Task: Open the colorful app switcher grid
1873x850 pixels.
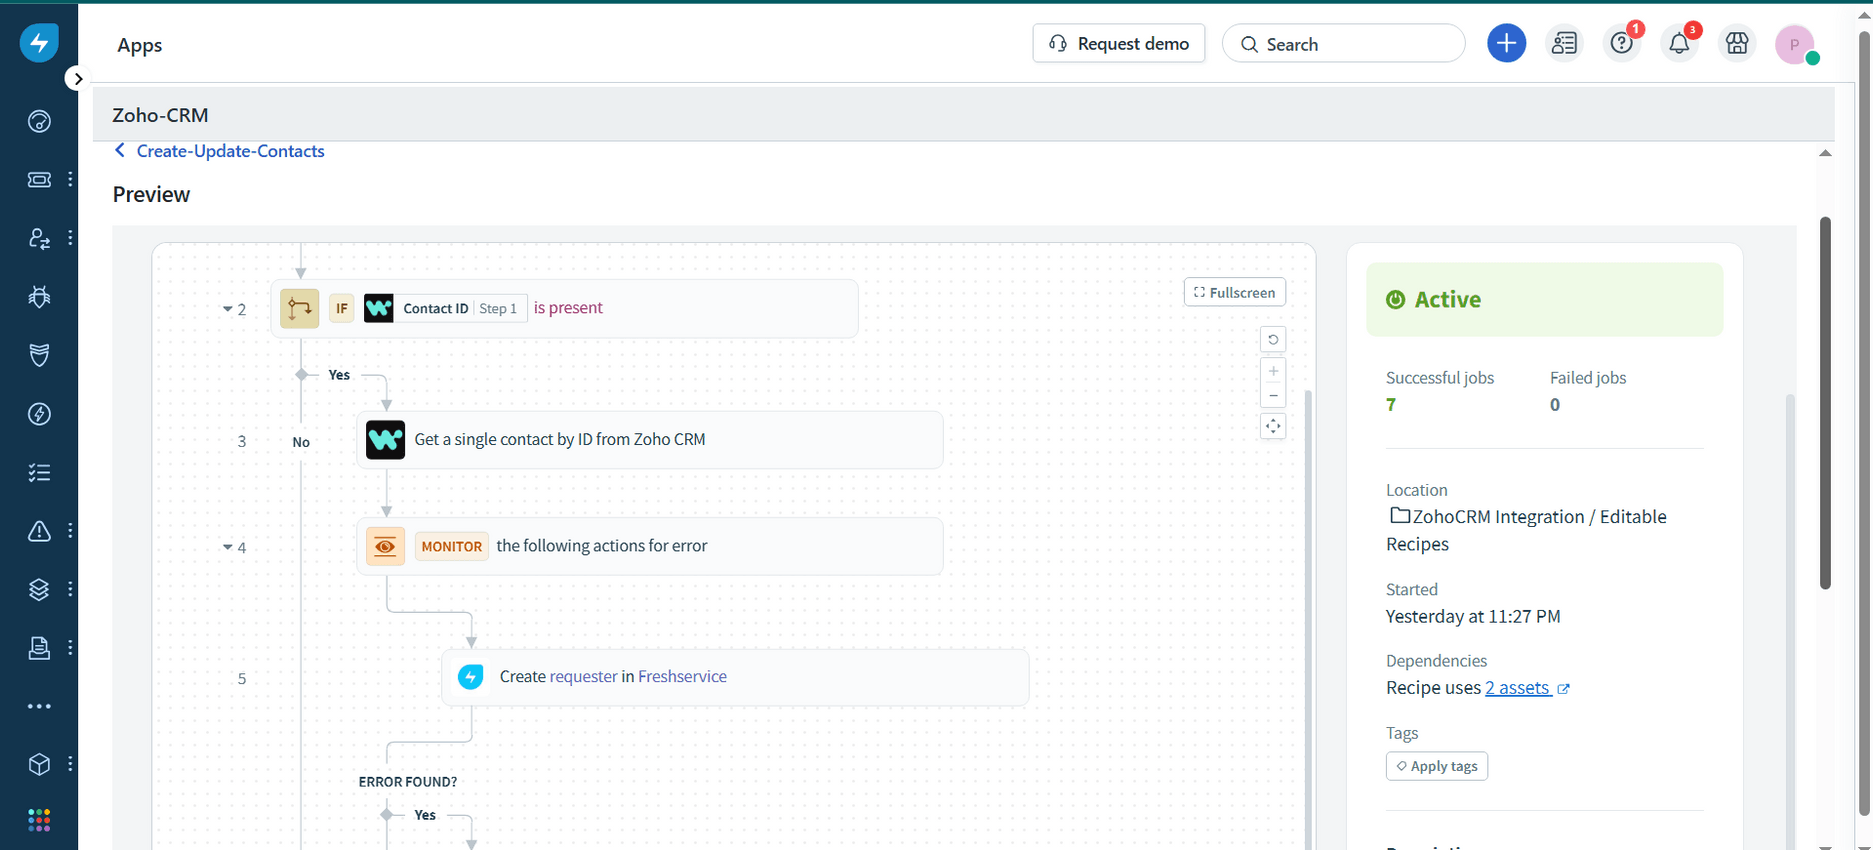Action: coord(39,821)
